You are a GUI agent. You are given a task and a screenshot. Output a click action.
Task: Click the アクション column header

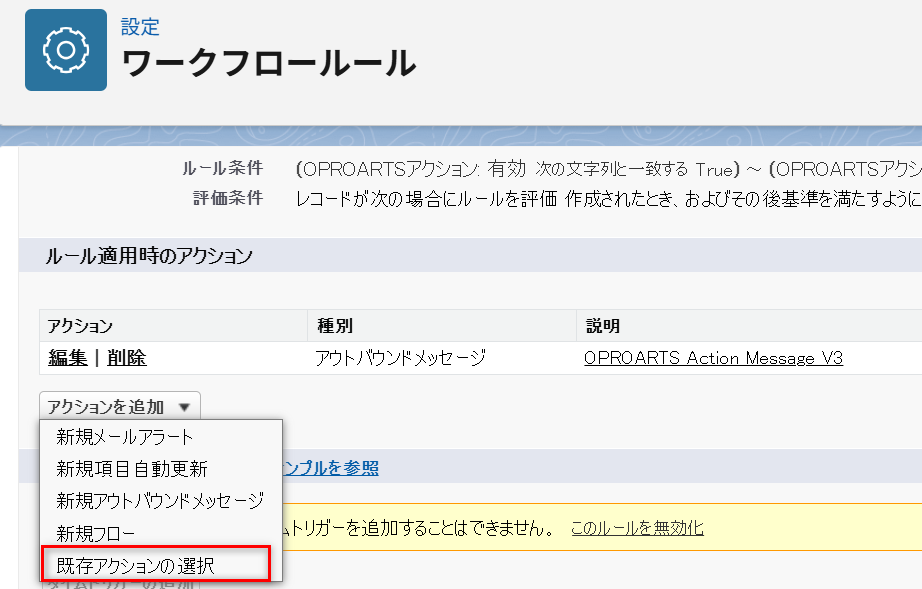81,326
